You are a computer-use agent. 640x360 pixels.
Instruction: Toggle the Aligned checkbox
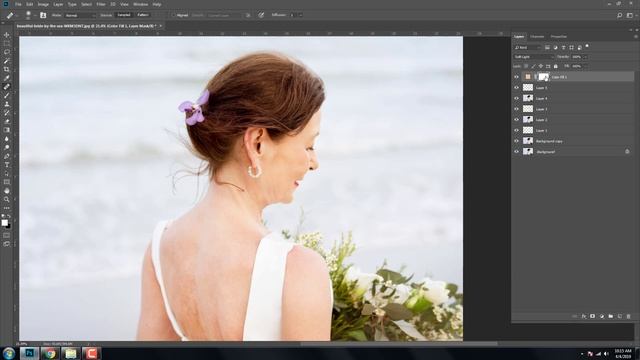(x=173, y=15)
